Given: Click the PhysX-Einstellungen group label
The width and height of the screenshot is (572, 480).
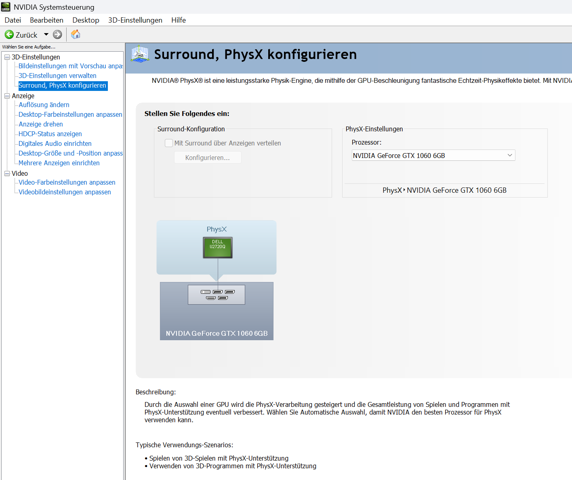Looking at the screenshot, I should (374, 129).
